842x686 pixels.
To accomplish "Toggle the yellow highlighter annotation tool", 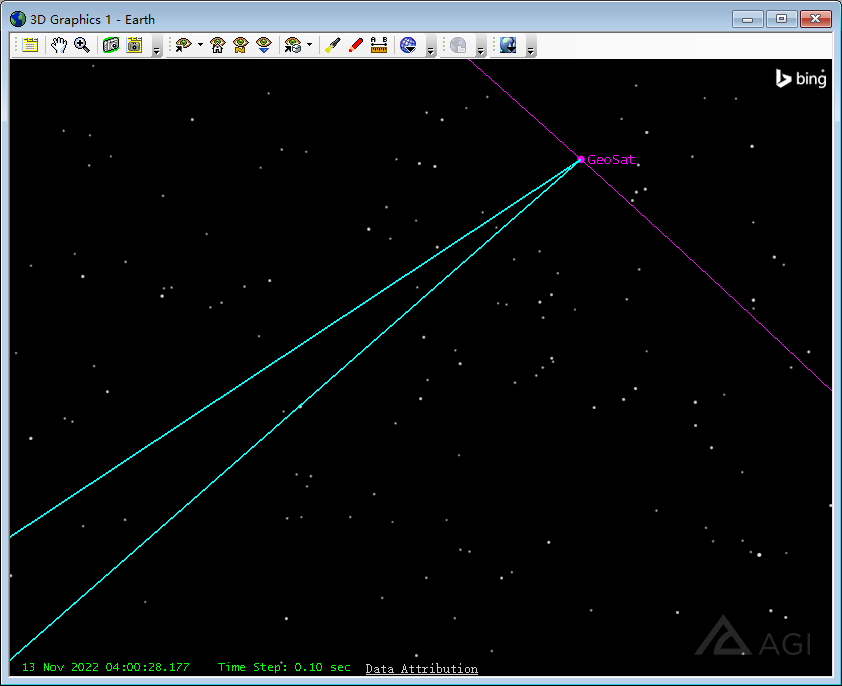I will (333, 45).
